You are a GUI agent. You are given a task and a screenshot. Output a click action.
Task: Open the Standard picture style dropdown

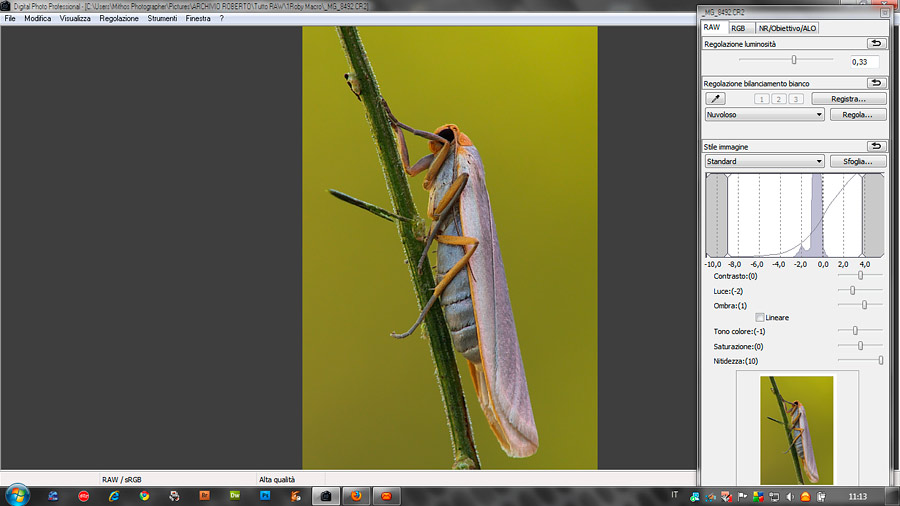coord(765,161)
